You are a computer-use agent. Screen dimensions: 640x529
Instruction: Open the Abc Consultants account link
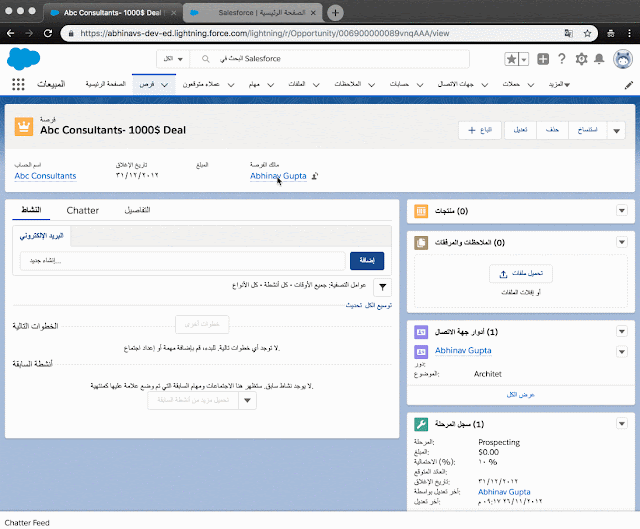[x=45, y=176]
